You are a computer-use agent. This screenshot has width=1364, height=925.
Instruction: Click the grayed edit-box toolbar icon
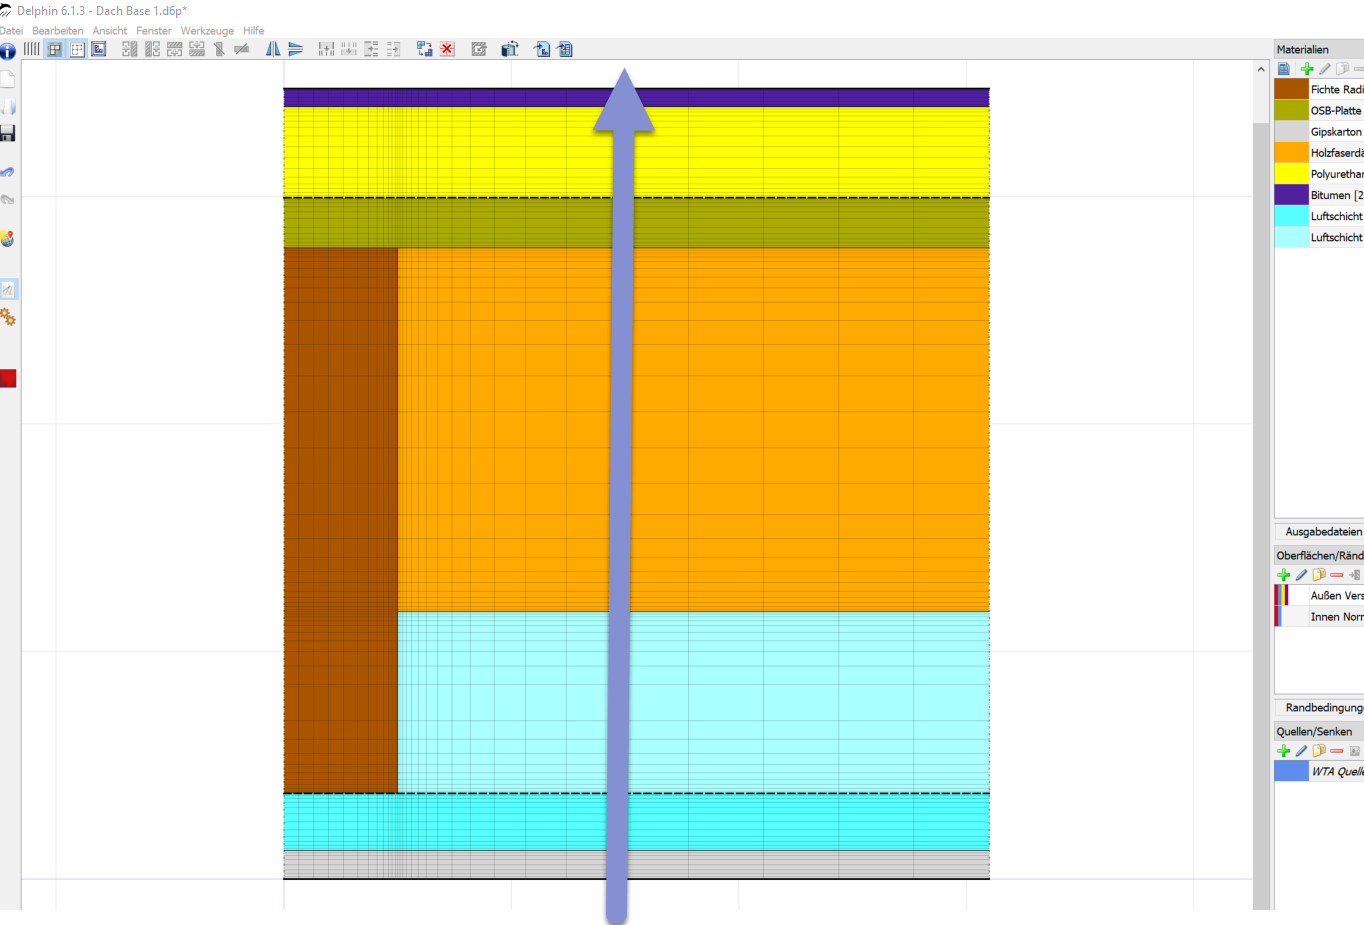[479, 49]
